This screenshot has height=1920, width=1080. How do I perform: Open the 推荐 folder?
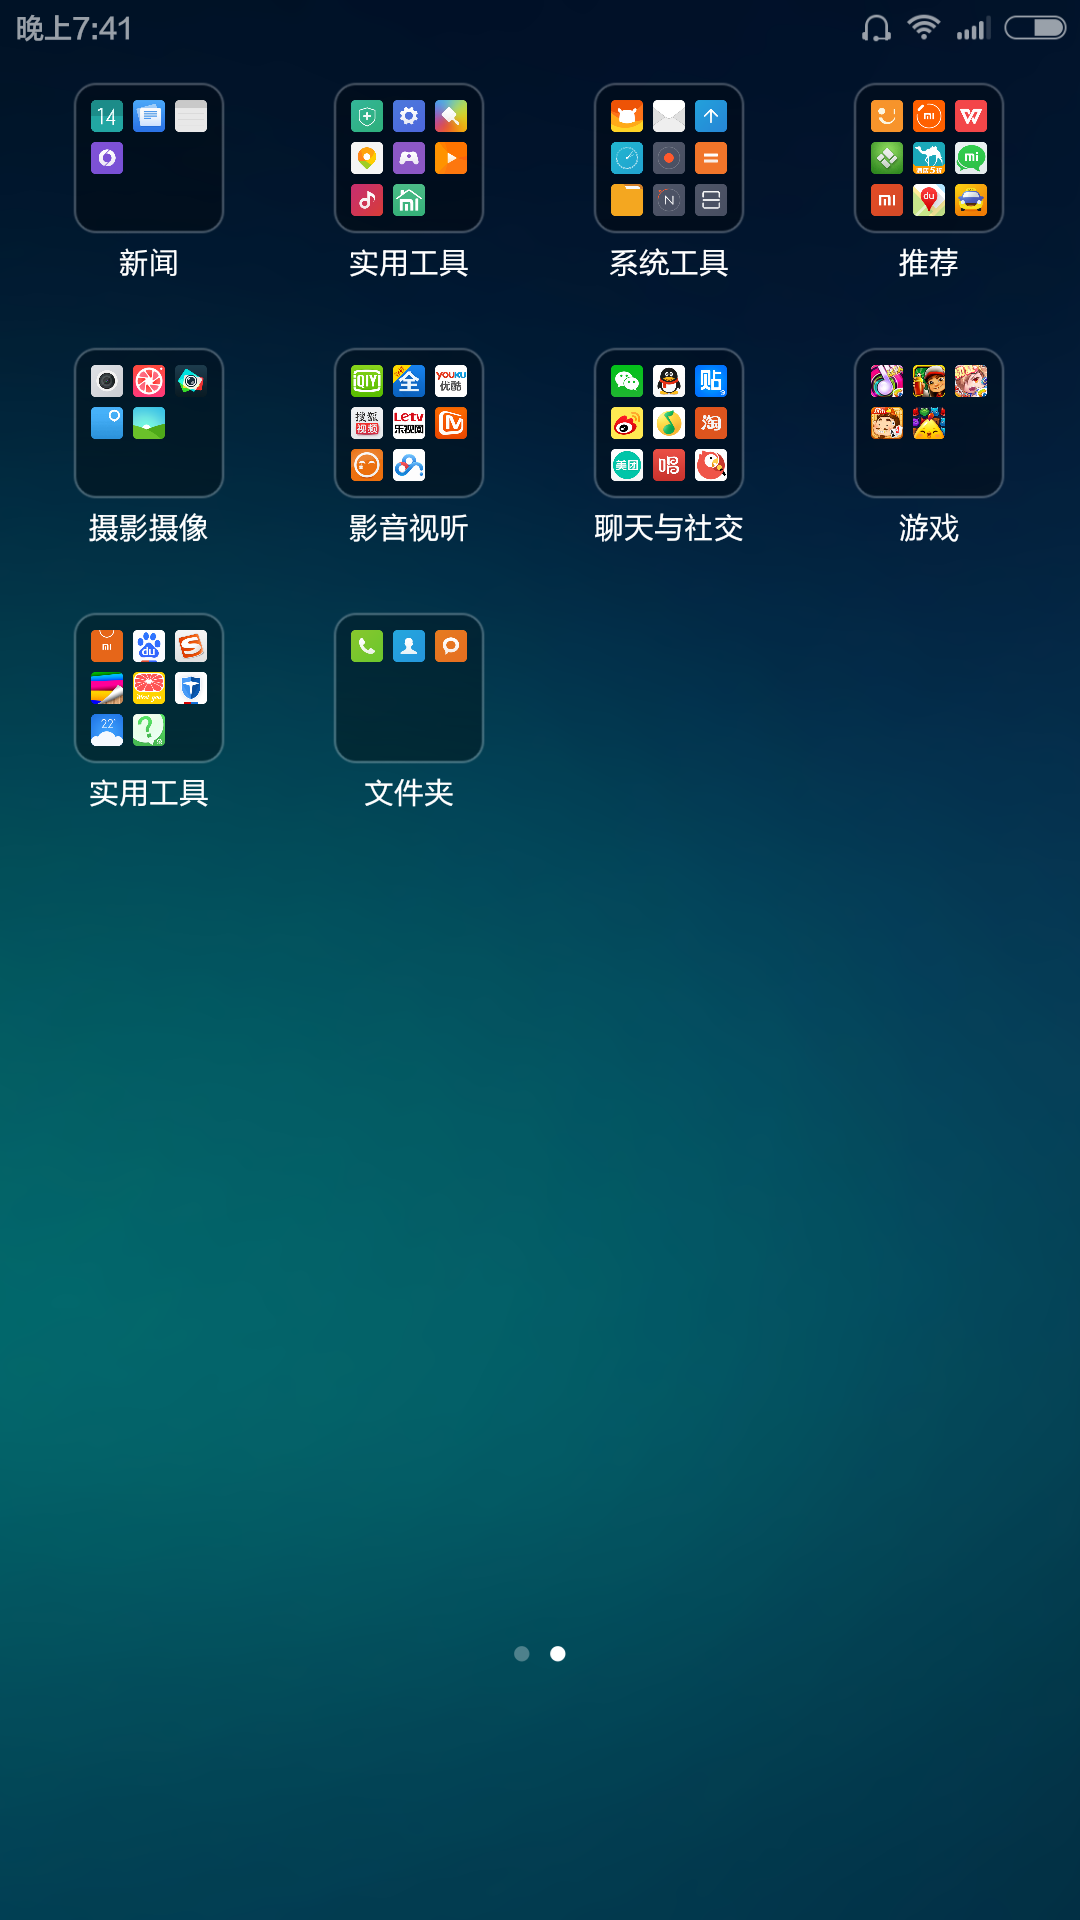(x=929, y=158)
